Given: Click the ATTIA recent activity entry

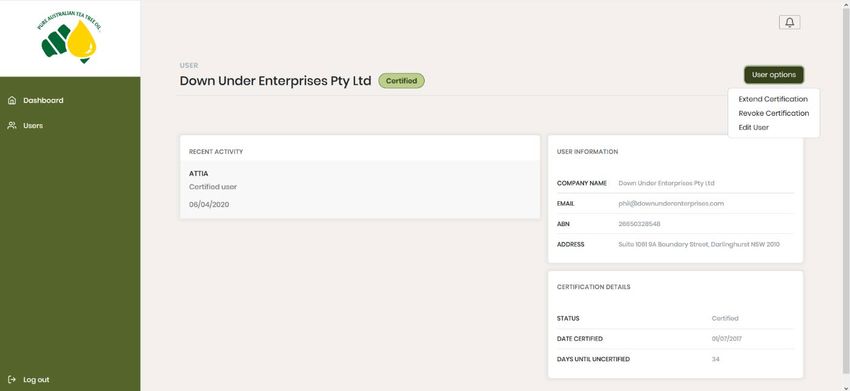Looking at the screenshot, I should (x=359, y=189).
